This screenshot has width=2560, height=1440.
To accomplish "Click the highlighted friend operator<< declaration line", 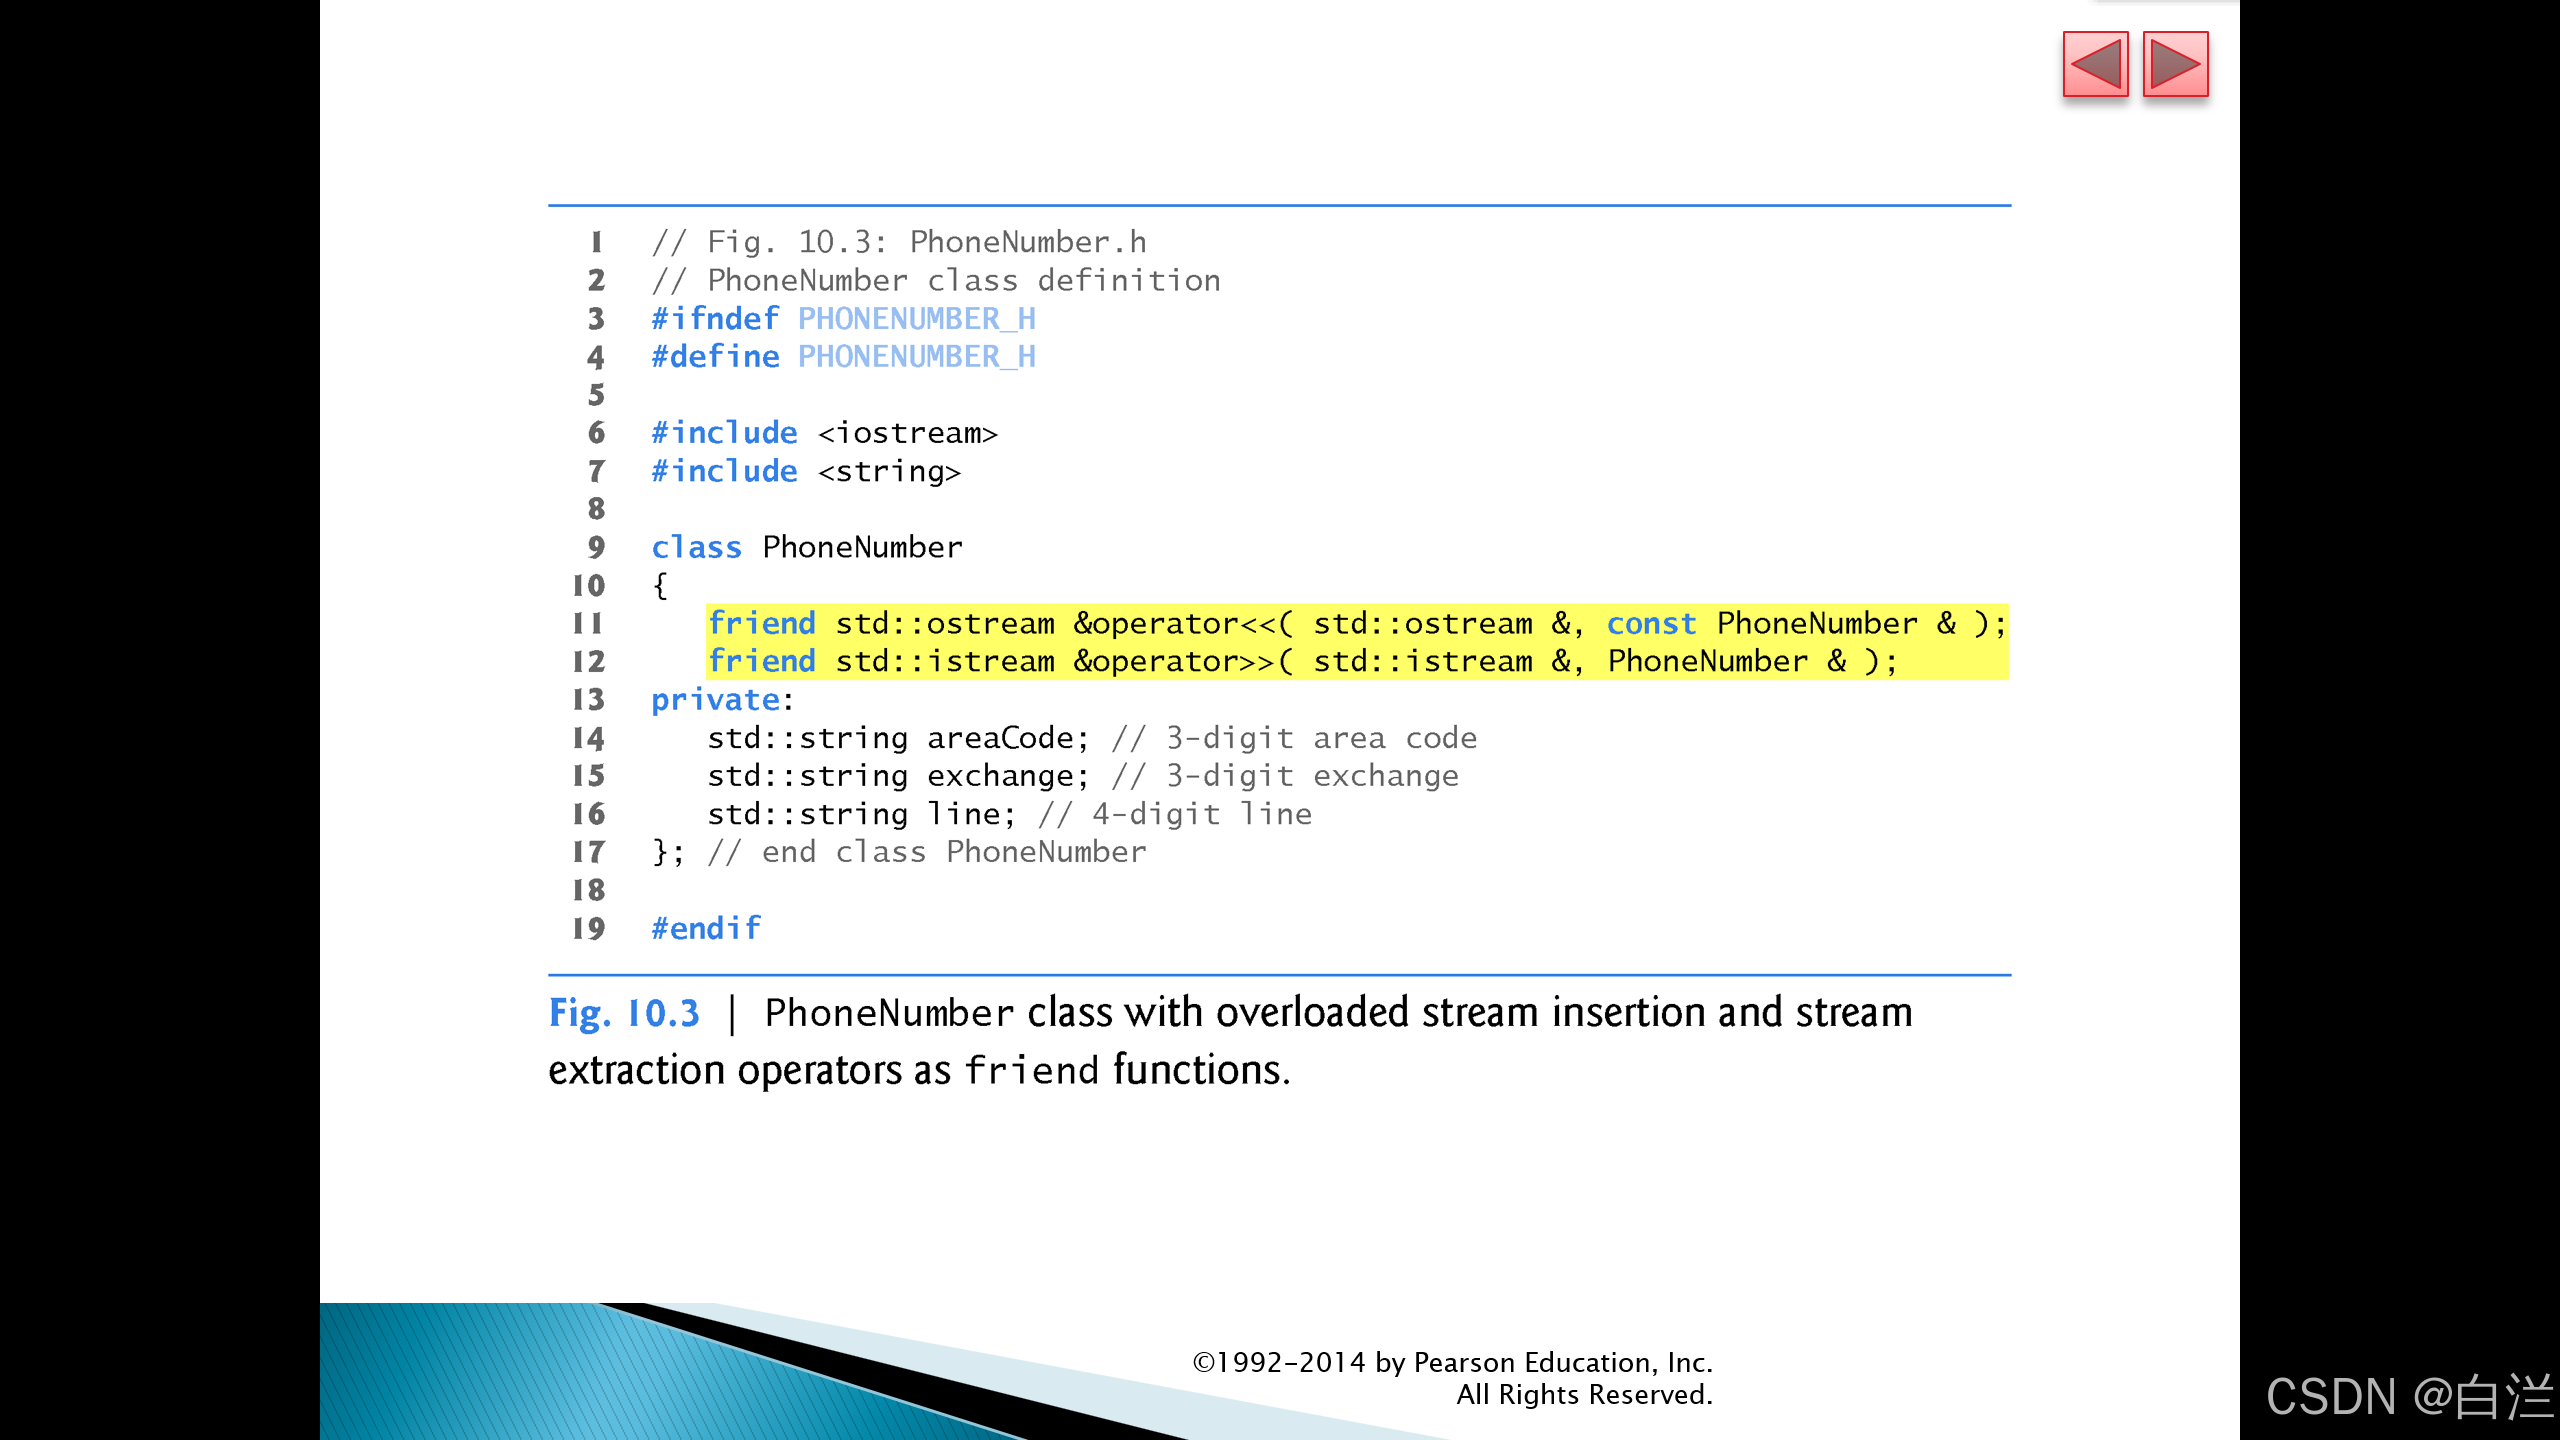I will [1355, 623].
